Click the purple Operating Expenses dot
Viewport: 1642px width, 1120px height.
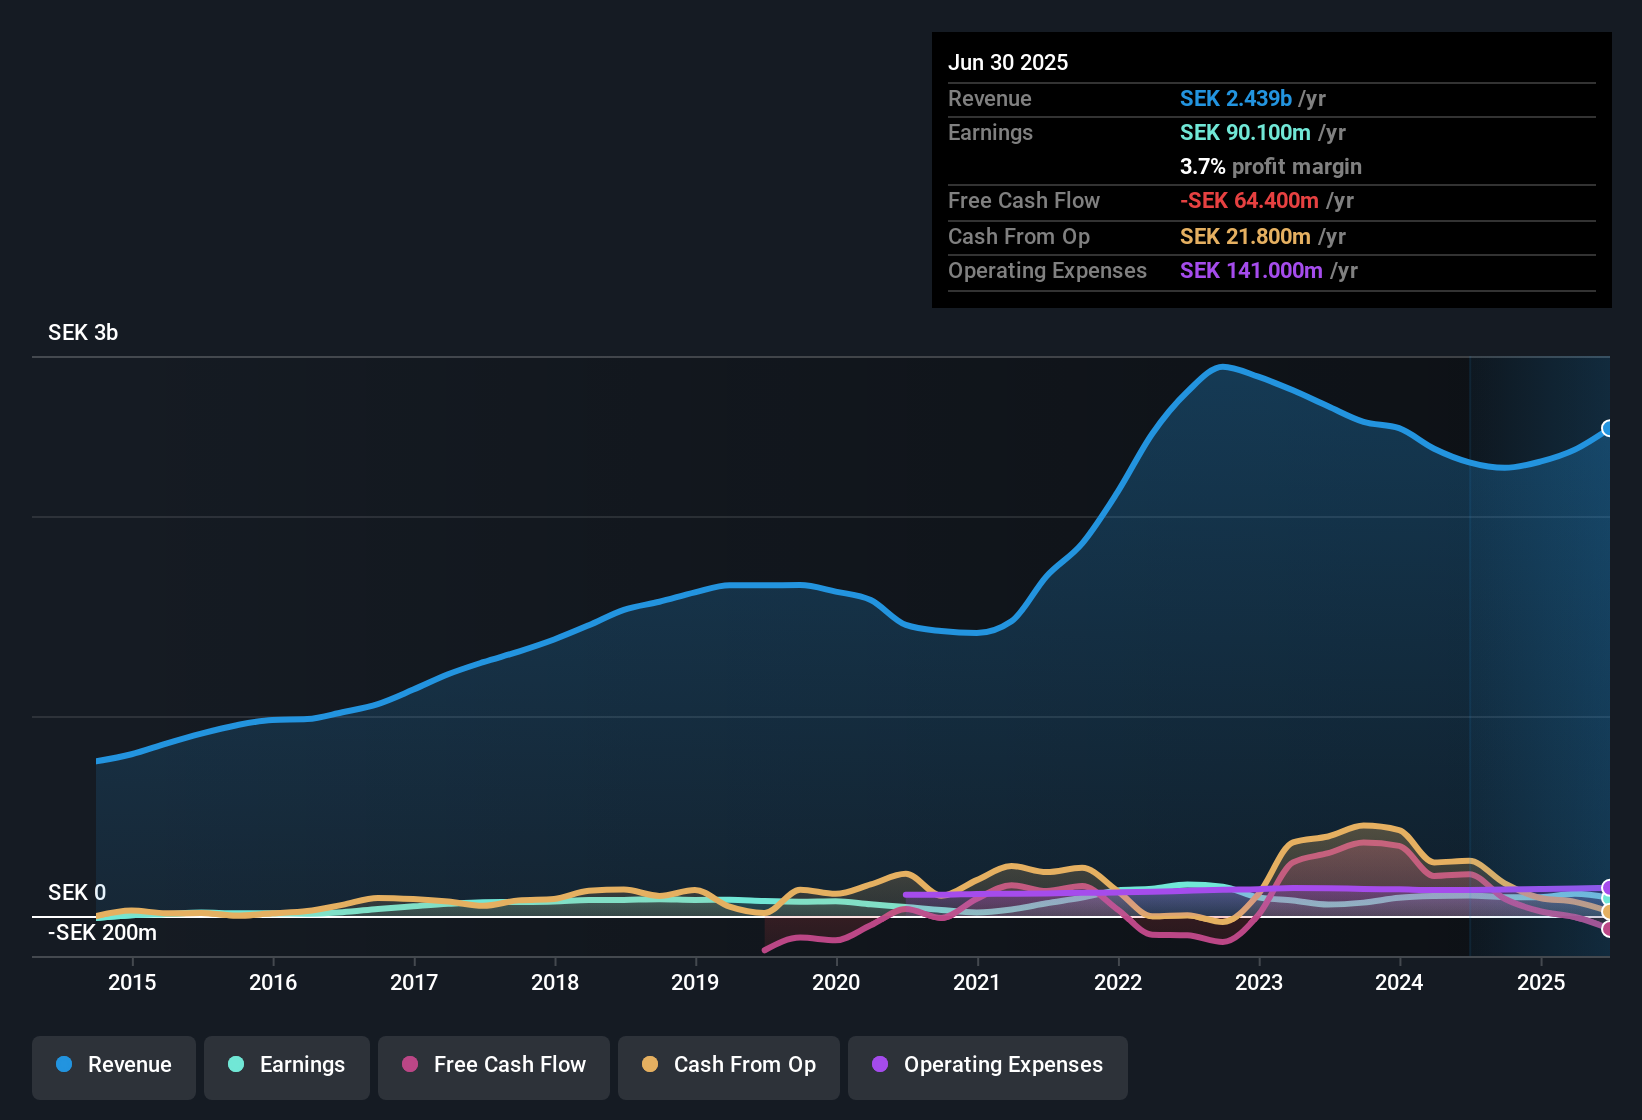point(880,1064)
